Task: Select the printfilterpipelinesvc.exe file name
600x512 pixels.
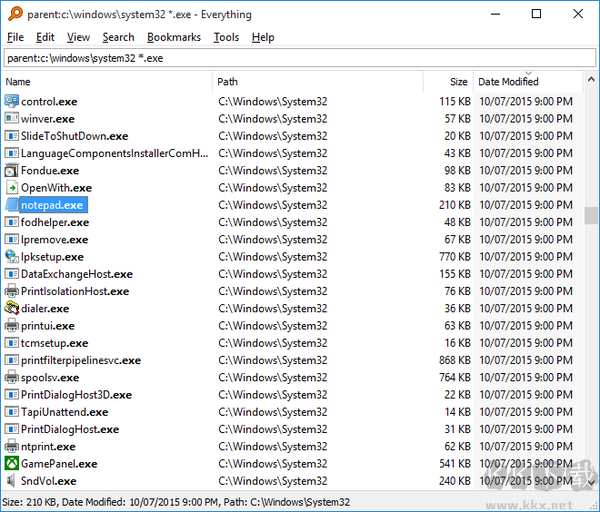Action: coord(81,360)
